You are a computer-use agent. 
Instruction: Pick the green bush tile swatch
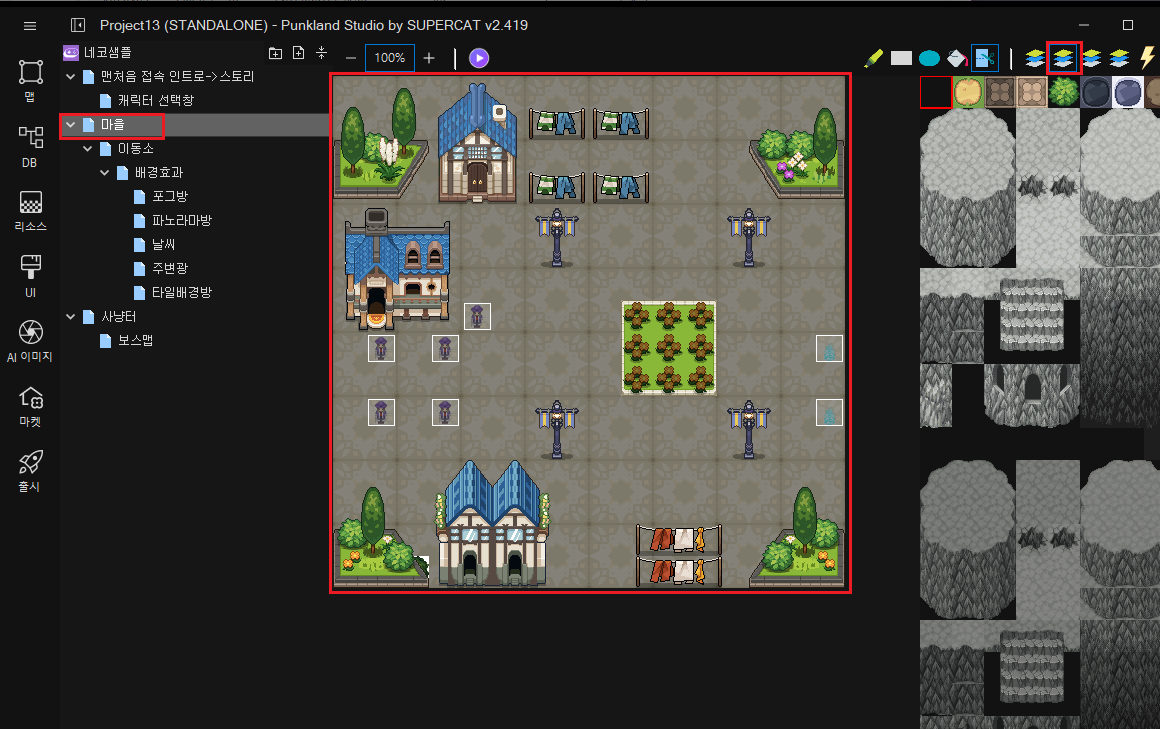point(1064,93)
